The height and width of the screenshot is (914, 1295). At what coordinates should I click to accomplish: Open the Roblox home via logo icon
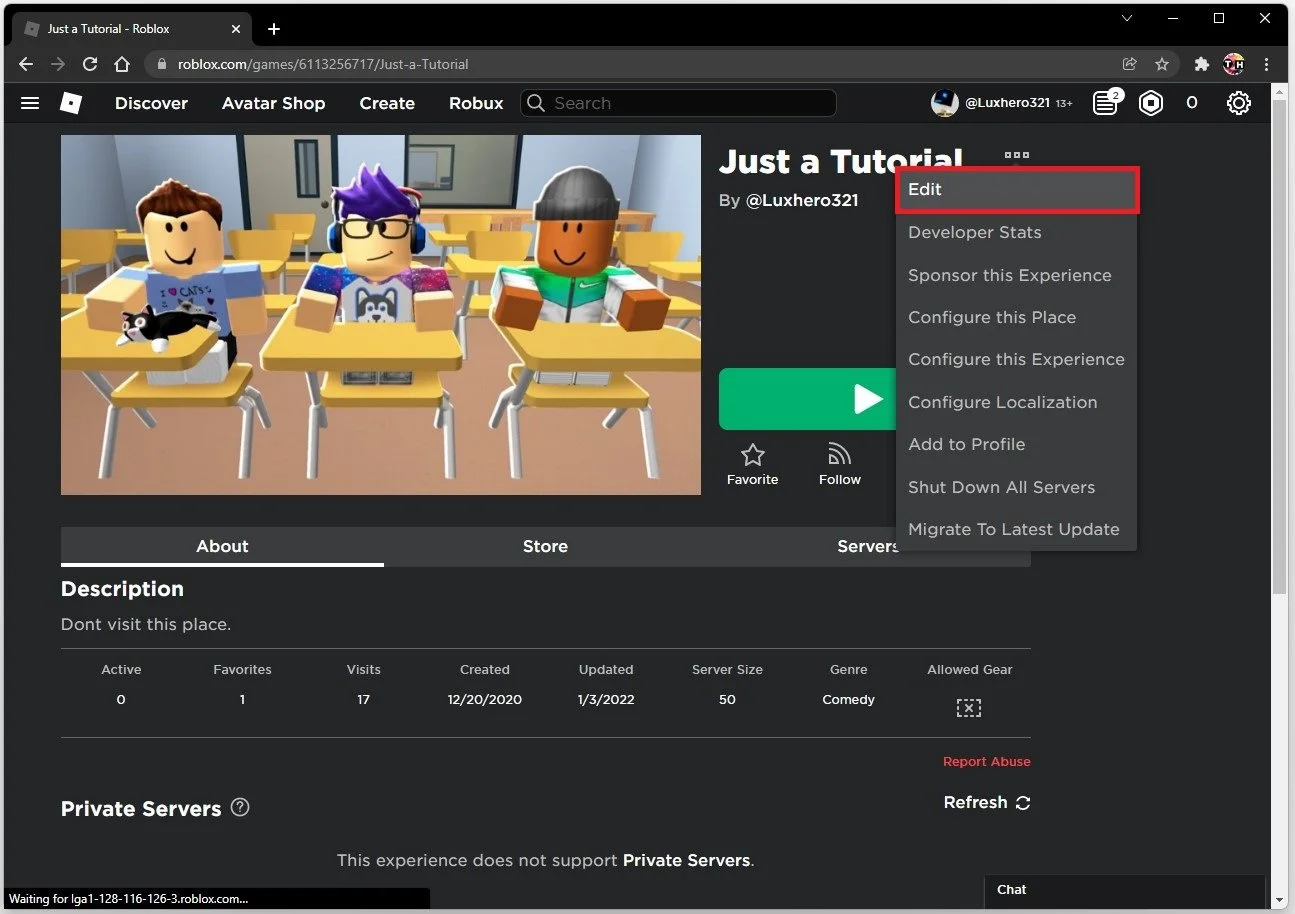70,103
